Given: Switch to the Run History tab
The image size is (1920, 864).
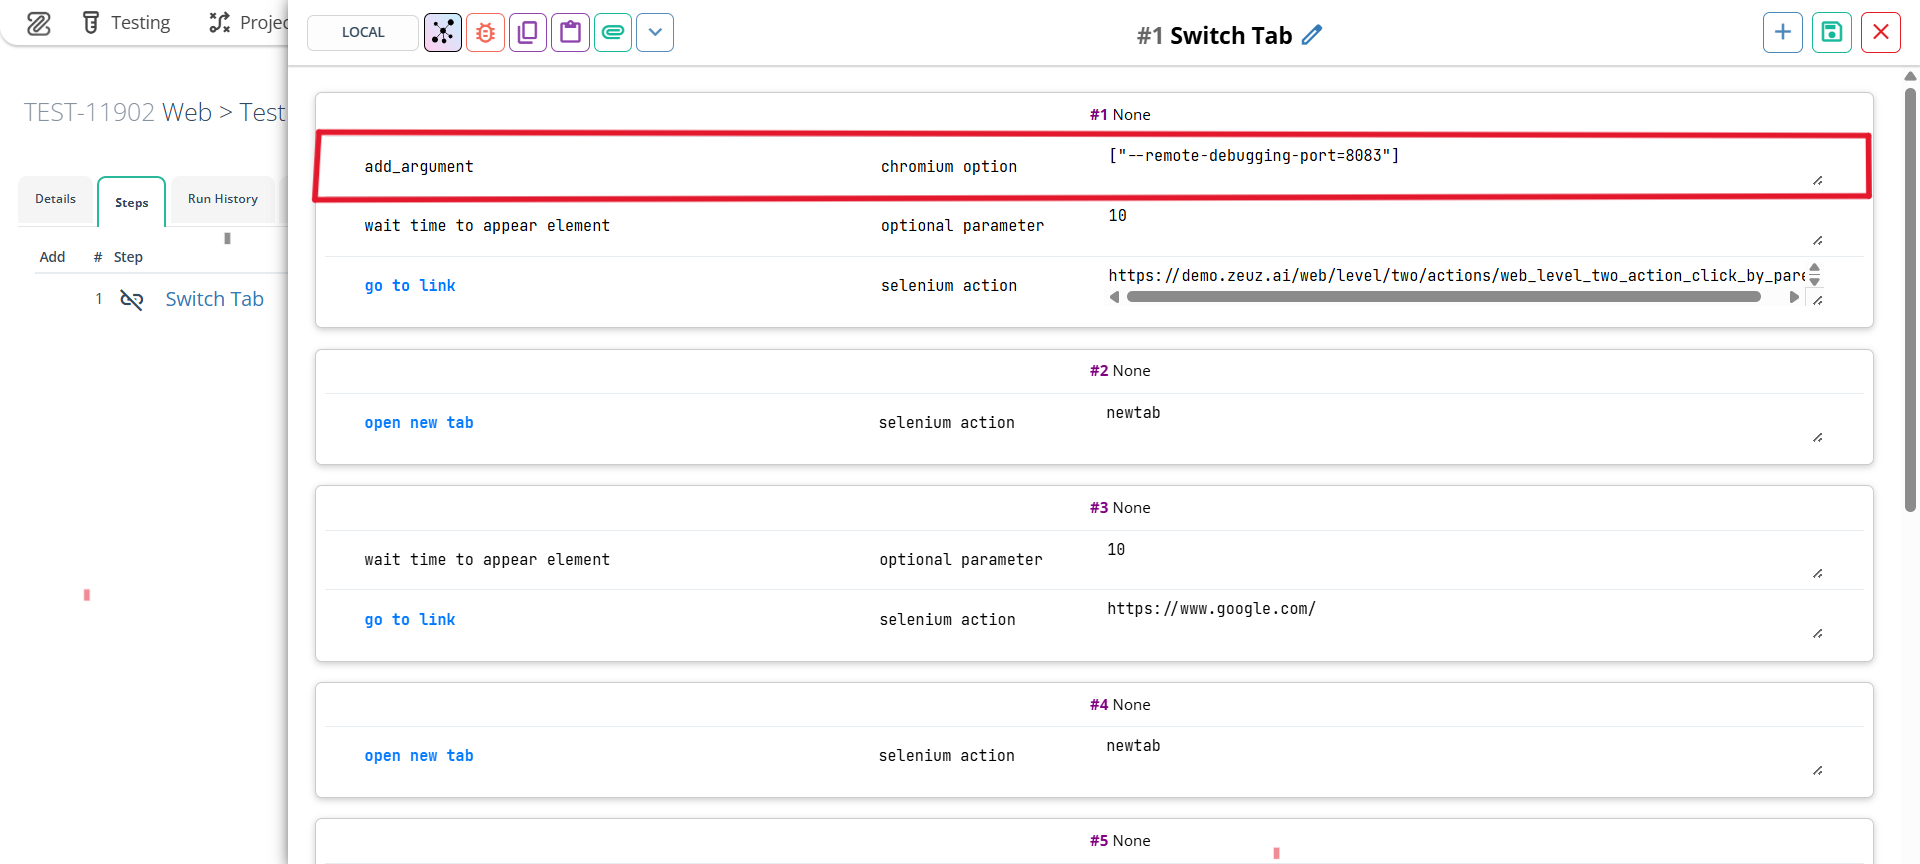Looking at the screenshot, I should pos(222,199).
